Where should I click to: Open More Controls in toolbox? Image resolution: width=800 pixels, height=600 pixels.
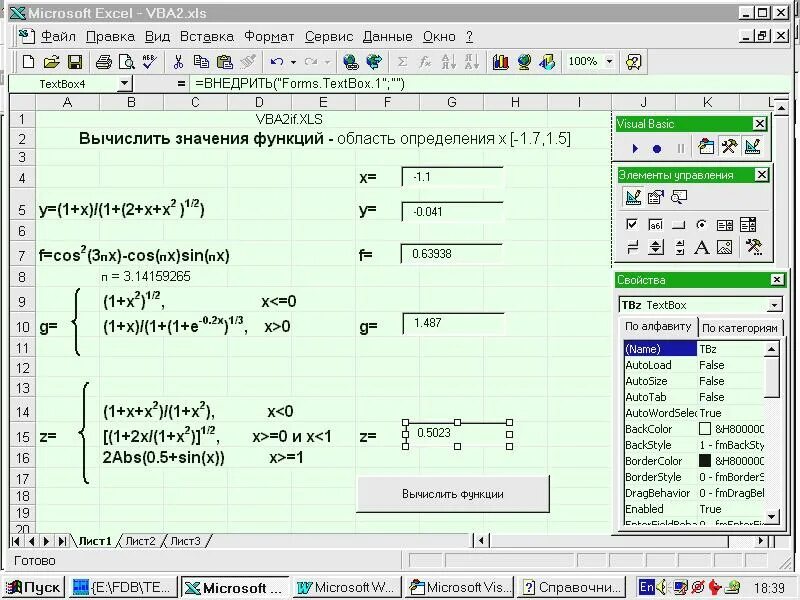(x=753, y=247)
